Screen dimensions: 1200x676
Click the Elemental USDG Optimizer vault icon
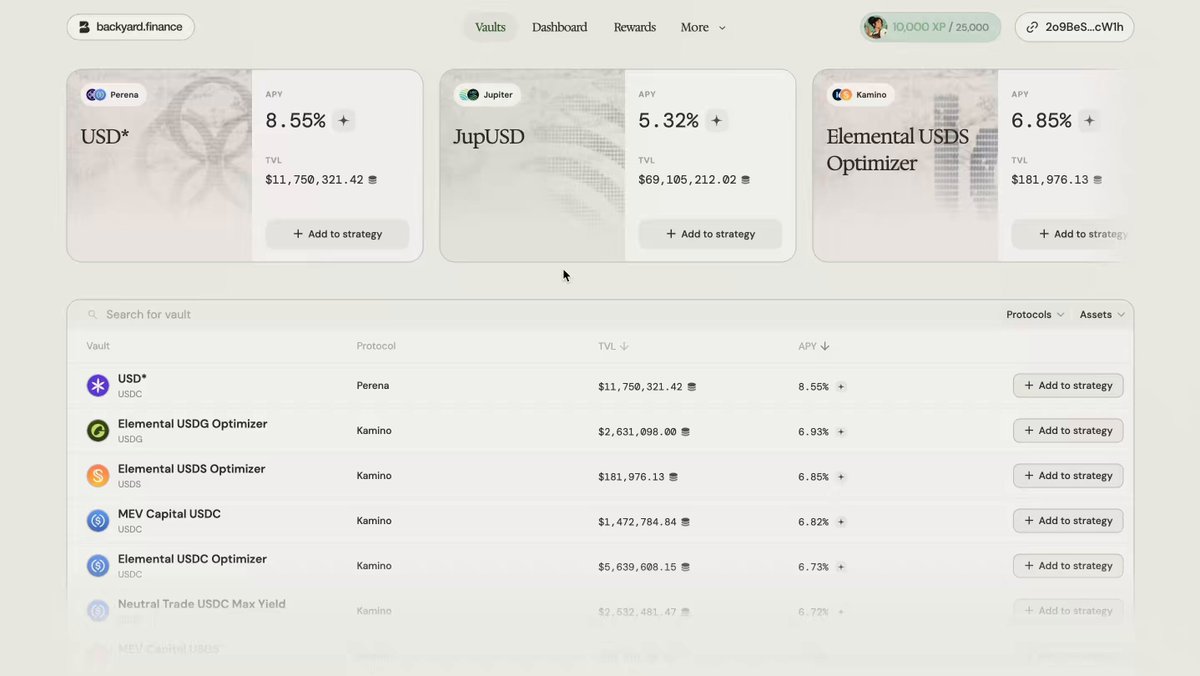click(98, 431)
